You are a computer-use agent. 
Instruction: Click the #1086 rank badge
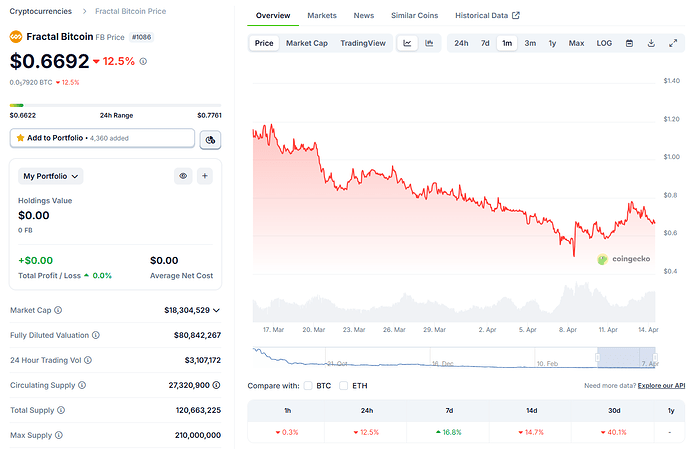point(141,37)
